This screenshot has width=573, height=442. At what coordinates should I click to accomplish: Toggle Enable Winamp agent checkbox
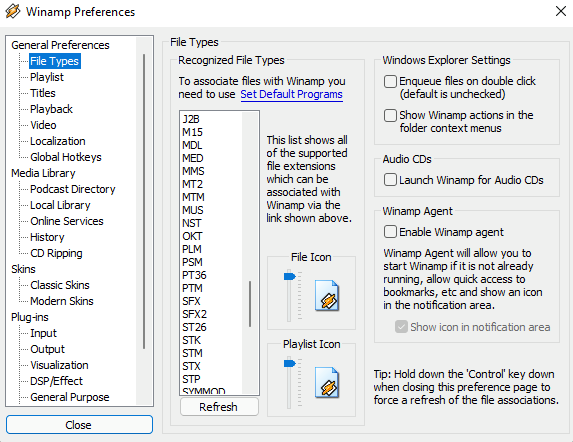tap(390, 232)
